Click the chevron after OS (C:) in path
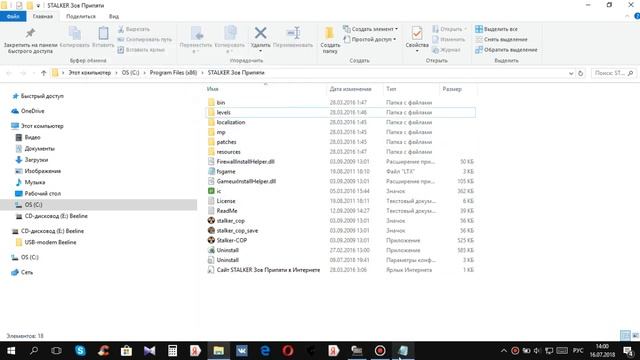The image size is (640, 360). [144, 73]
